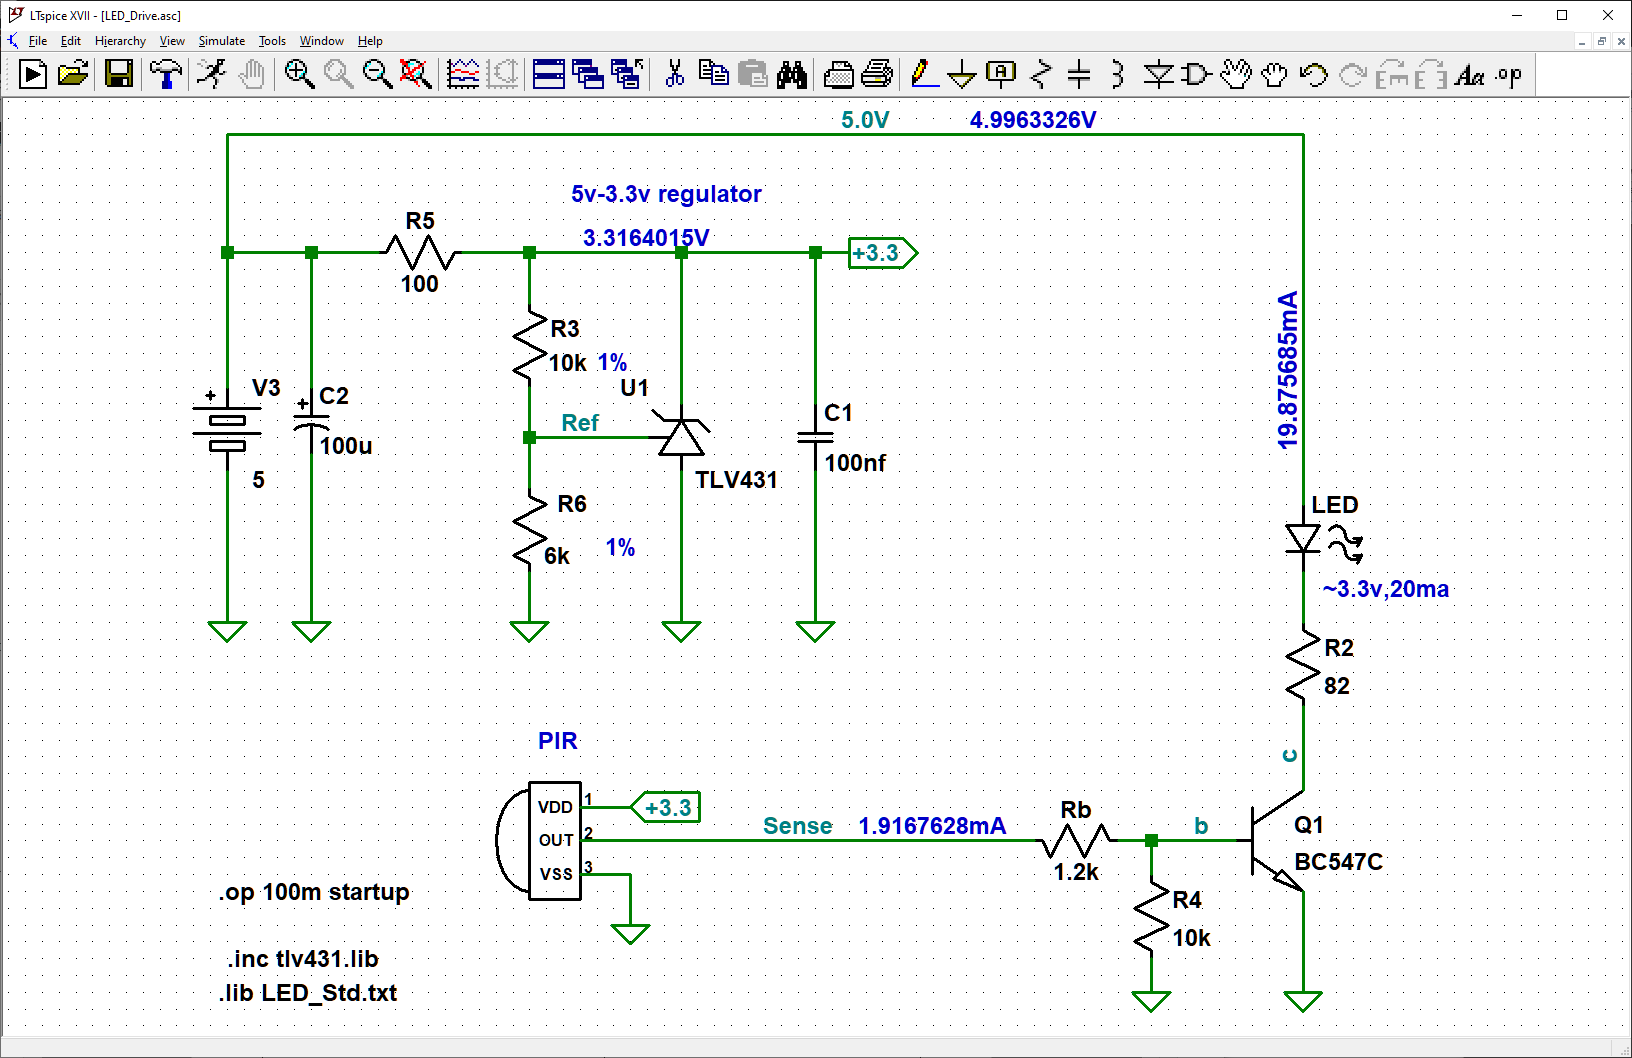Run the simulation with running man icon
The height and width of the screenshot is (1058, 1632).
point(211,74)
